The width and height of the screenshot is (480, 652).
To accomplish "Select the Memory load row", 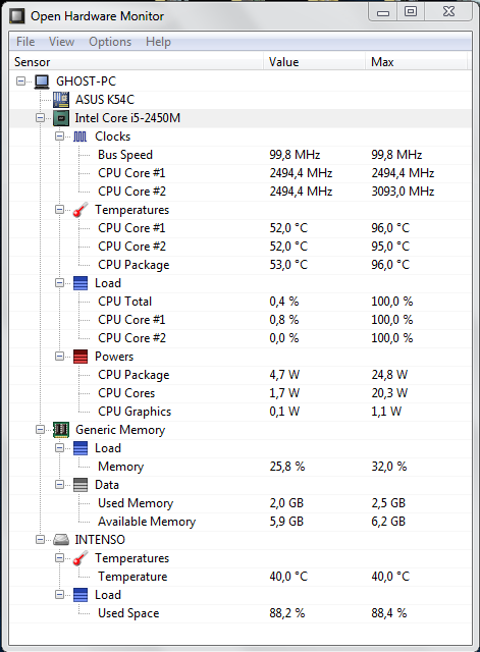I will [240, 467].
